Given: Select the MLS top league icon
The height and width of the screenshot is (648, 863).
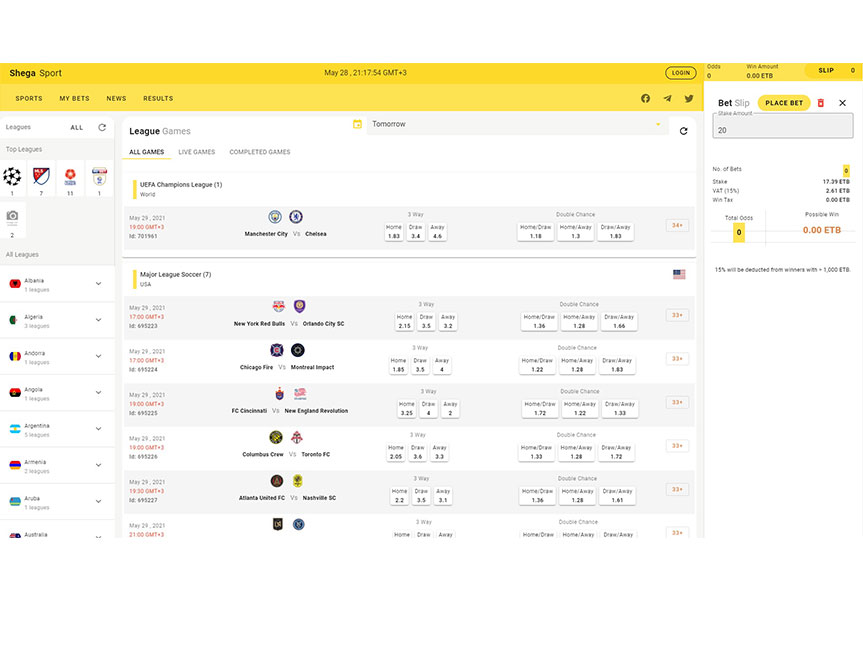Looking at the screenshot, I should point(41,177).
